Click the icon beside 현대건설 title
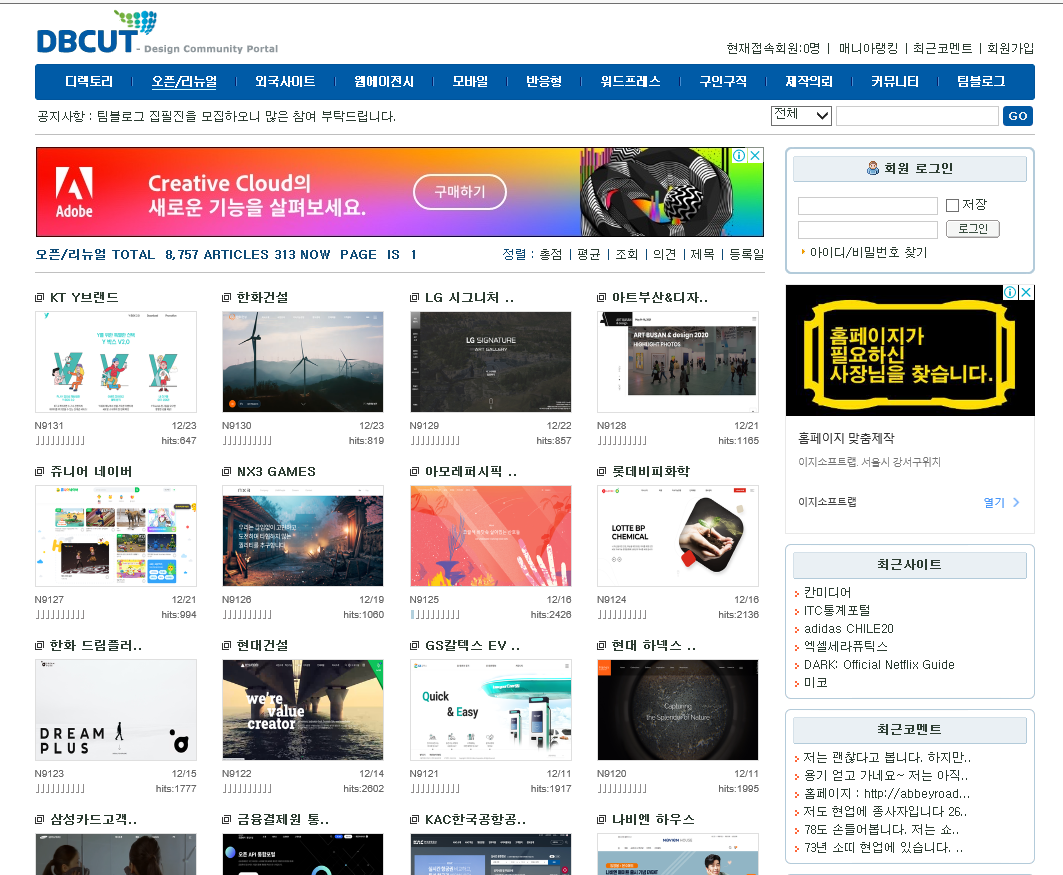Viewport: 1063px width, 875px height. tap(226, 646)
